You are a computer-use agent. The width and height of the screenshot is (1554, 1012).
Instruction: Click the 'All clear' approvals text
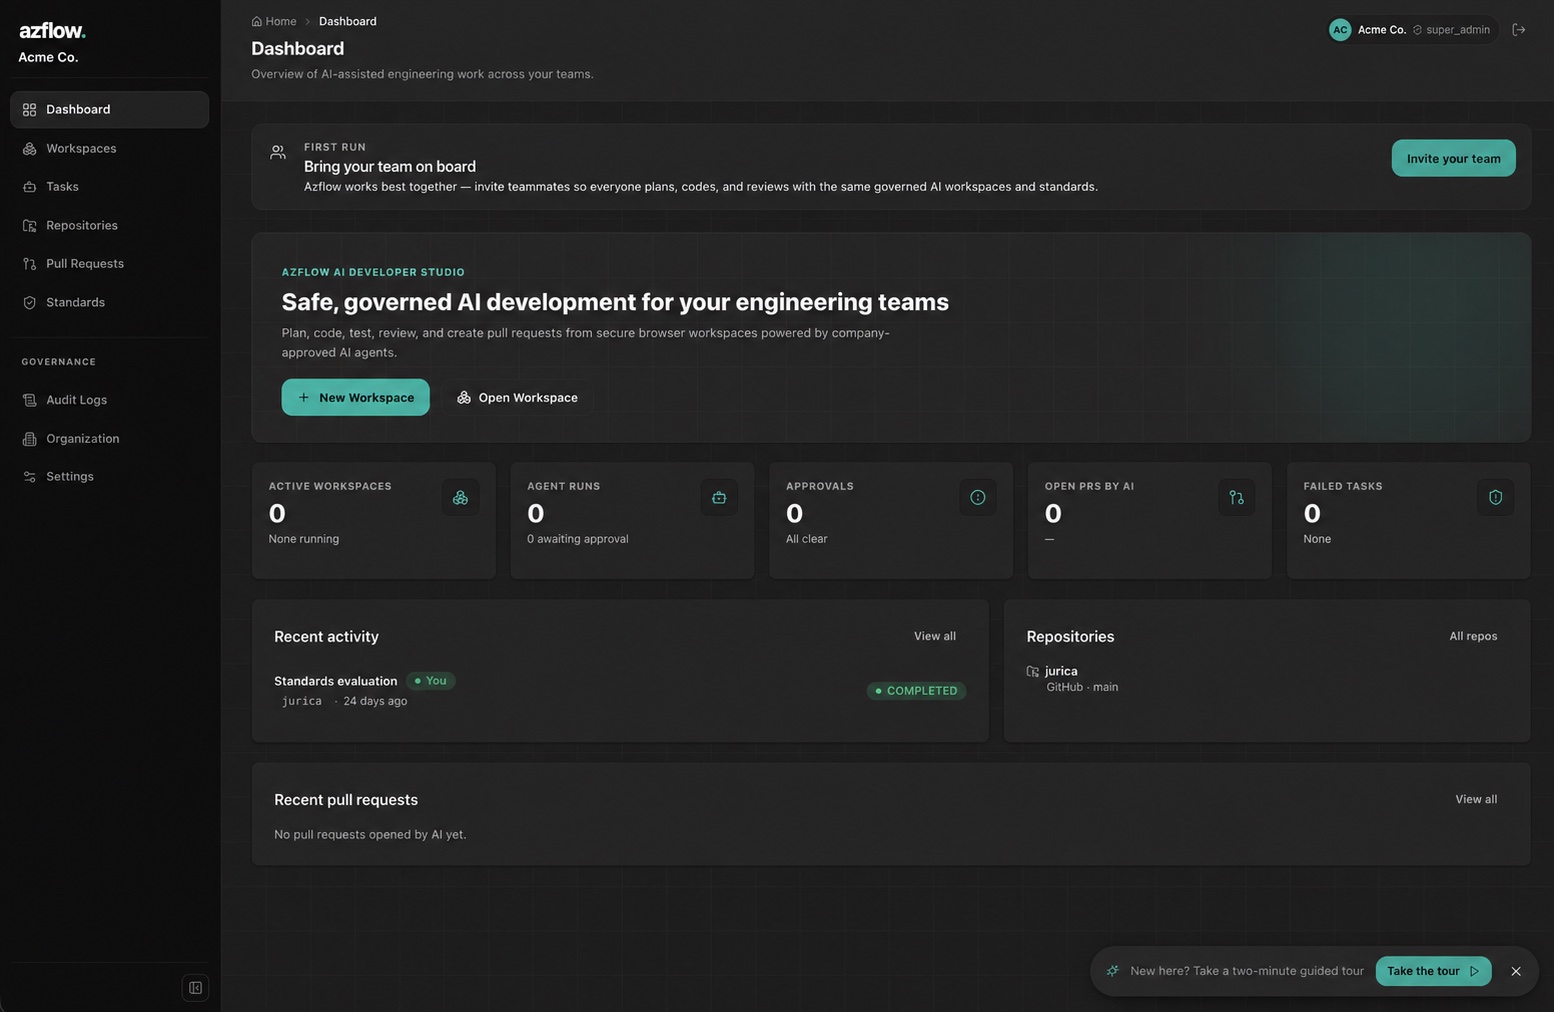coord(806,539)
